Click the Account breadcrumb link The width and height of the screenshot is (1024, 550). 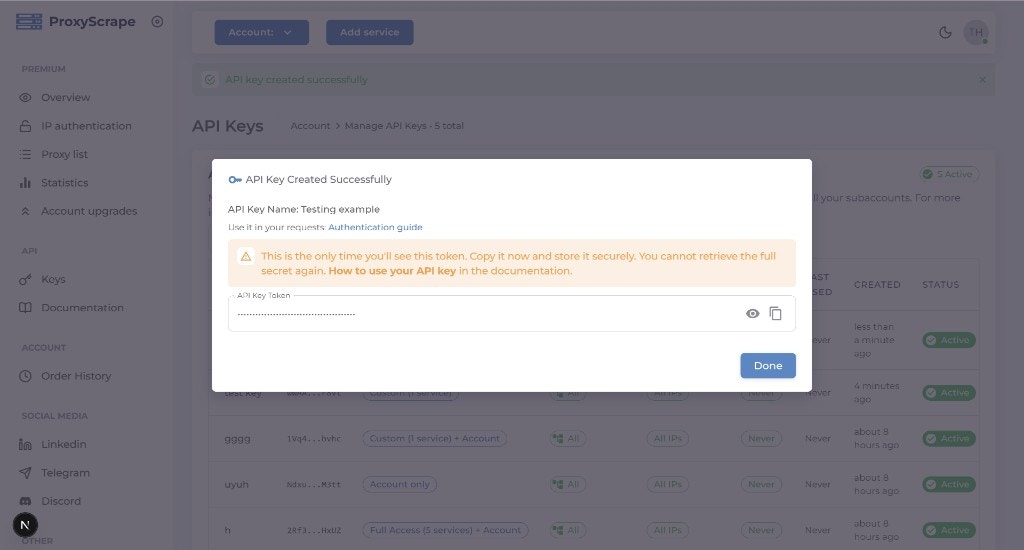(310, 126)
